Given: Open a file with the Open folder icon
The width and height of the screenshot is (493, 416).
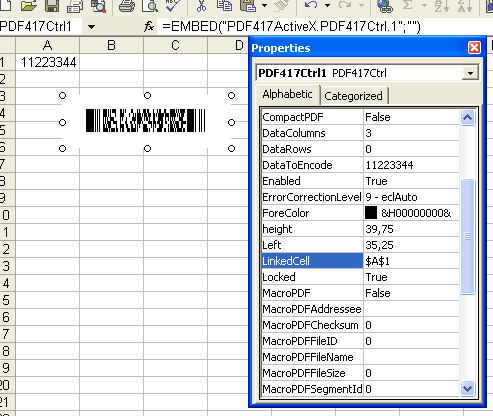Looking at the screenshot, I should pyautogui.click(x=29, y=5).
